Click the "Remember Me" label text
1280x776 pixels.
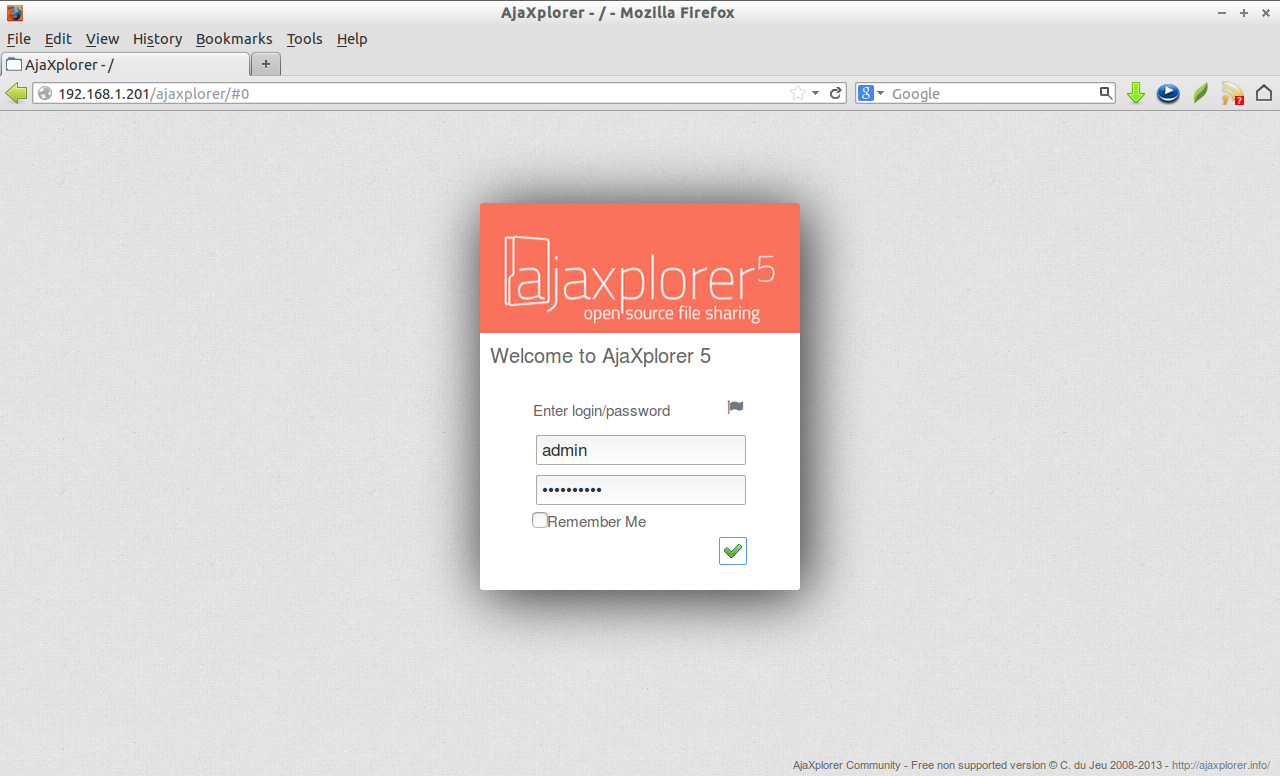(x=597, y=522)
